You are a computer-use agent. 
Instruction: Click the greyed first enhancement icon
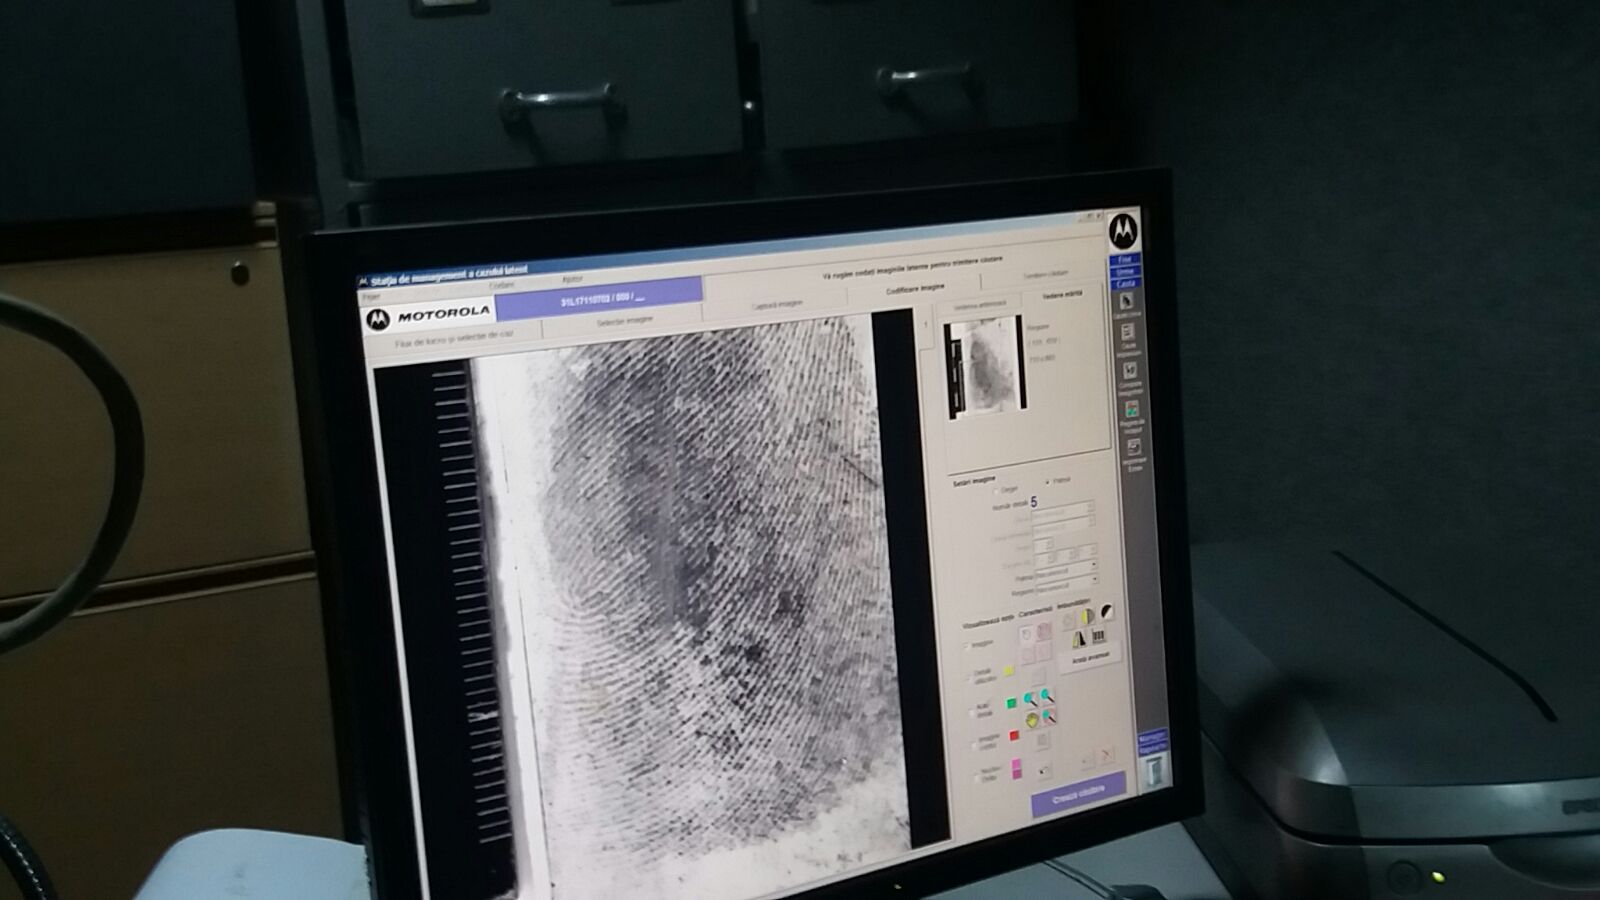pyautogui.click(x=1067, y=621)
